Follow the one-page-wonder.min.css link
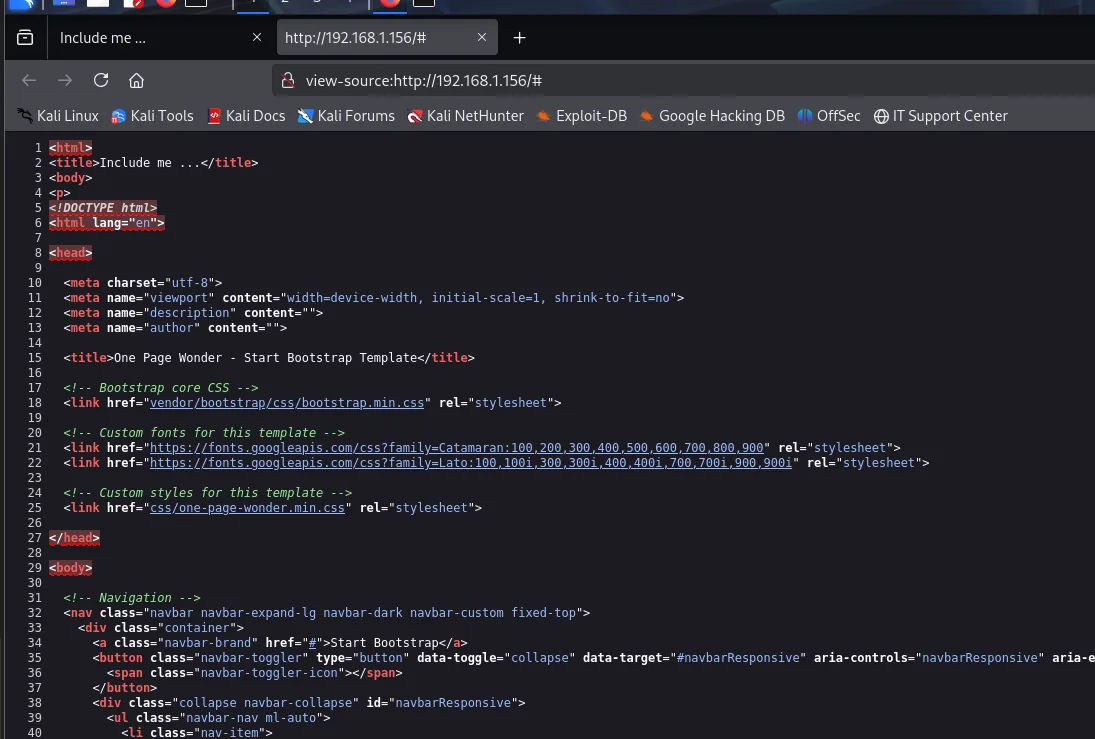1095x739 pixels. coord(247,508)
